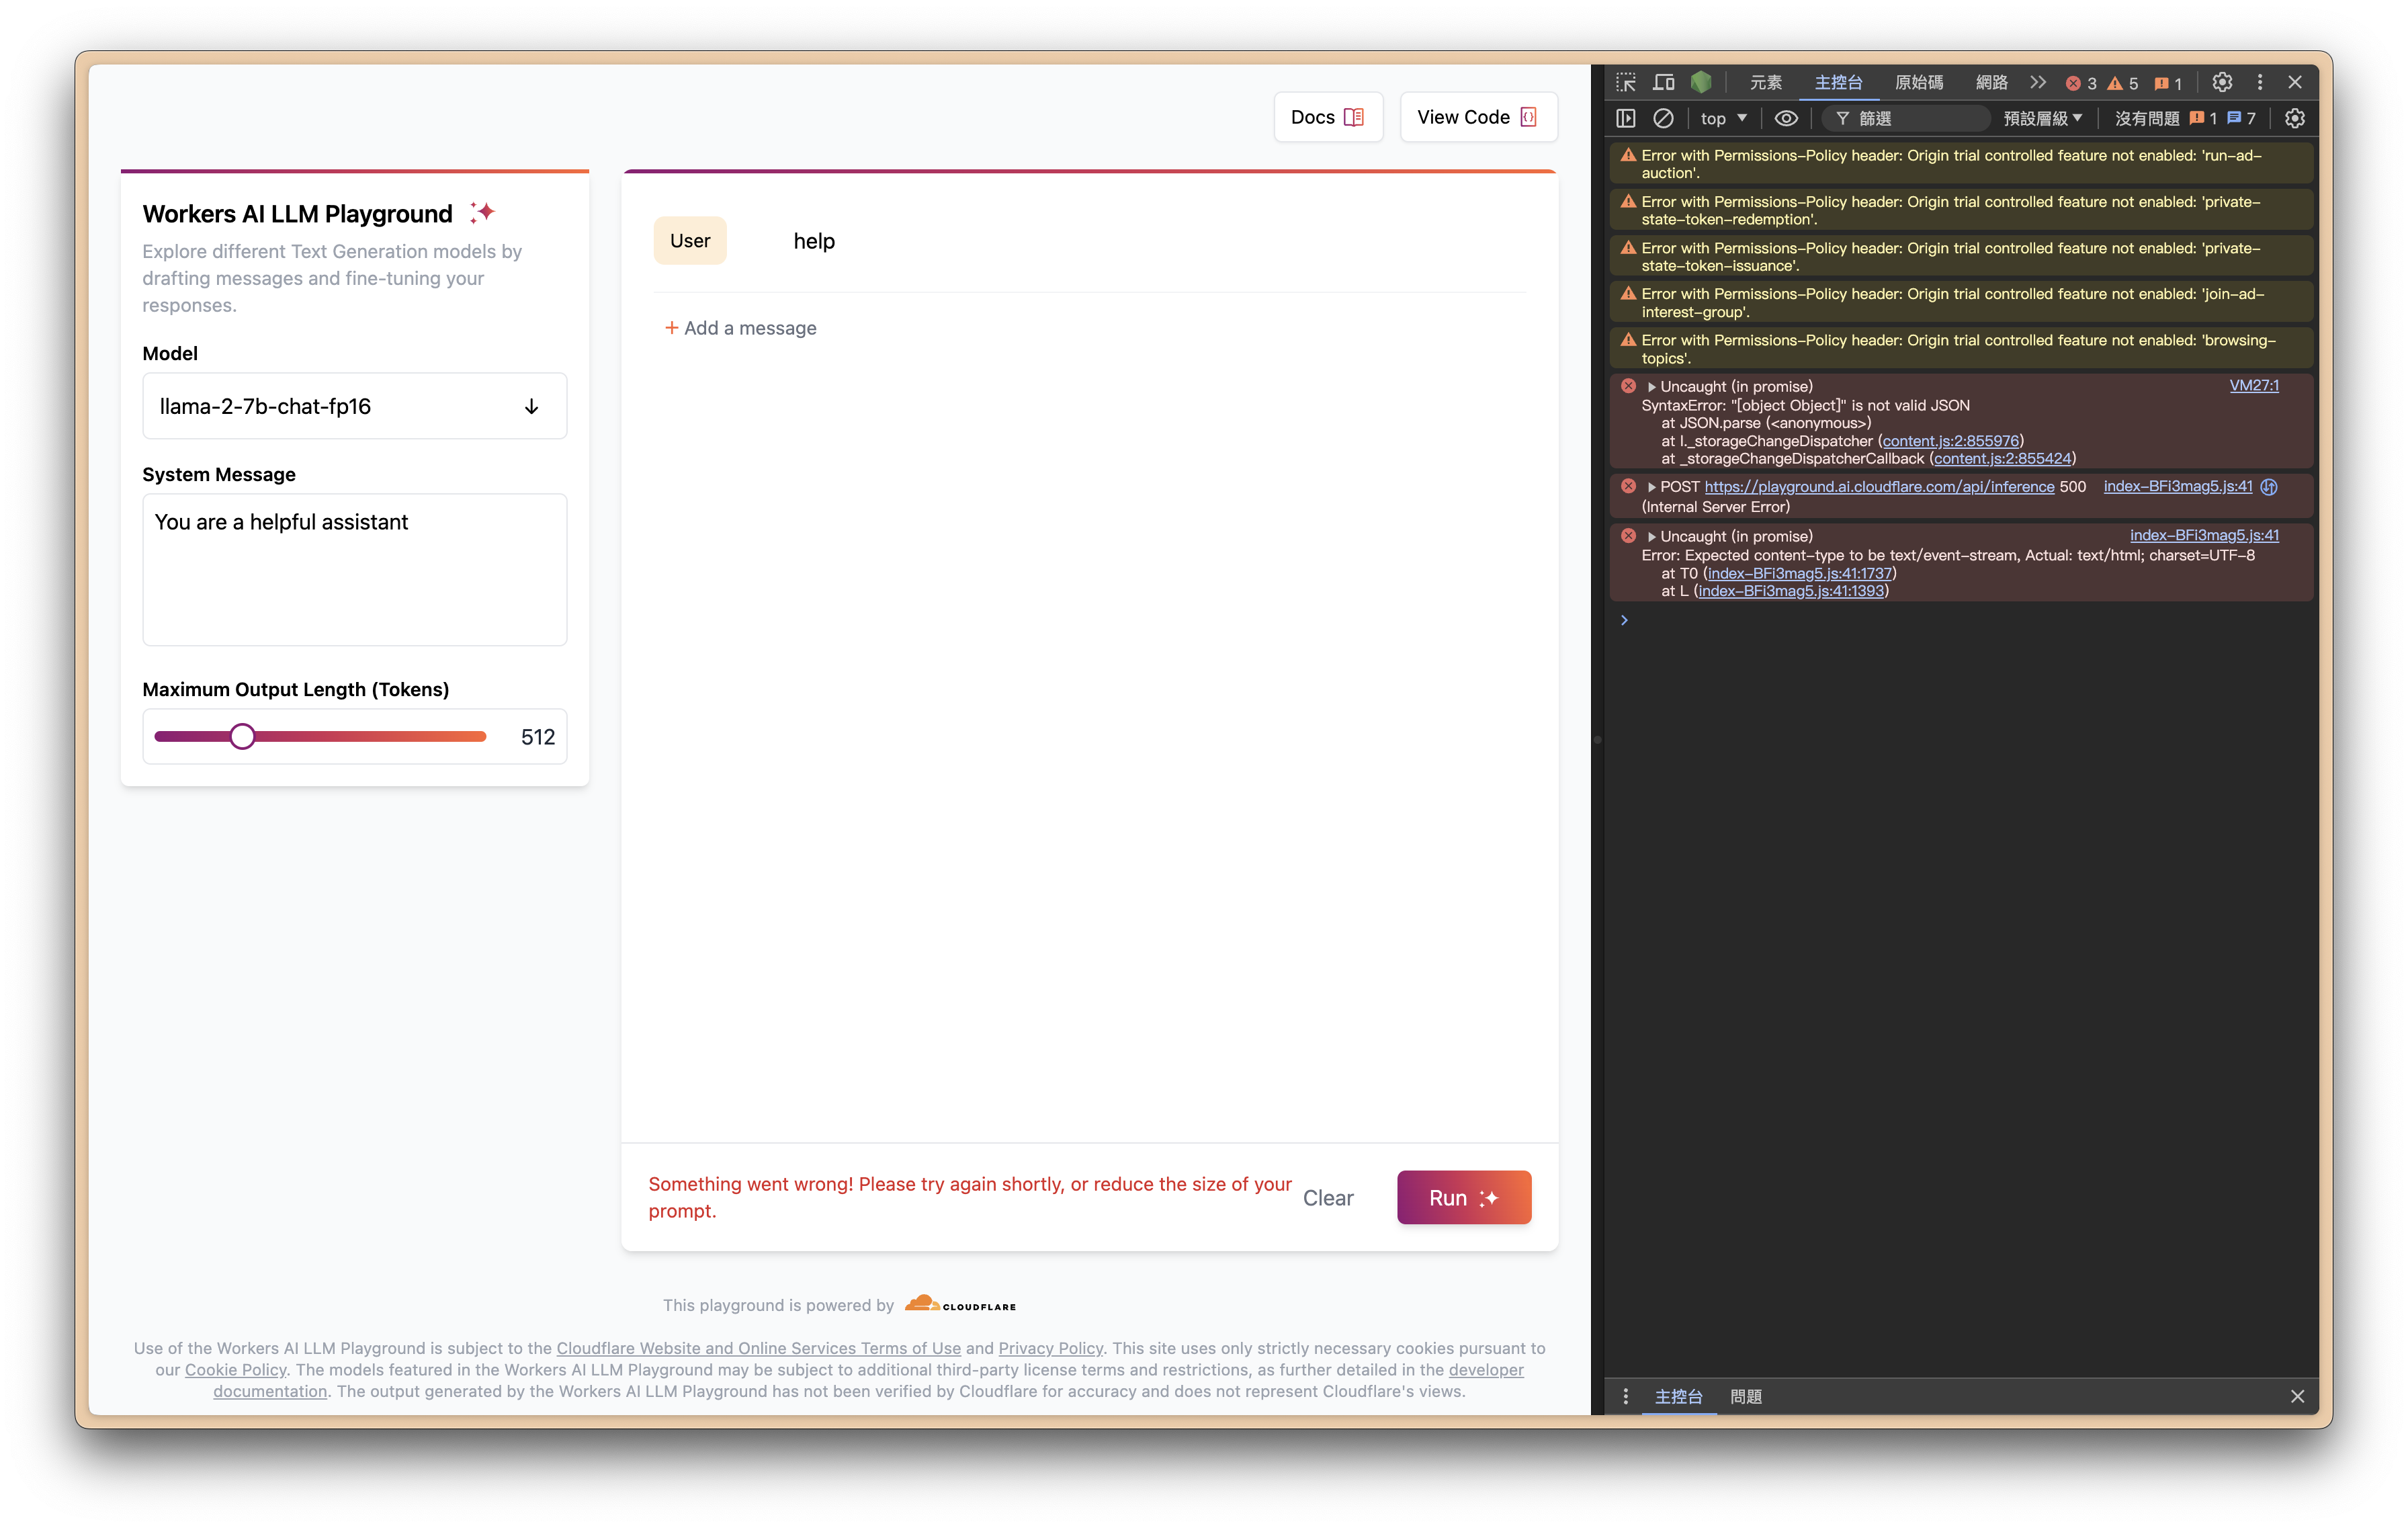Click Add a message

[741, 328]
